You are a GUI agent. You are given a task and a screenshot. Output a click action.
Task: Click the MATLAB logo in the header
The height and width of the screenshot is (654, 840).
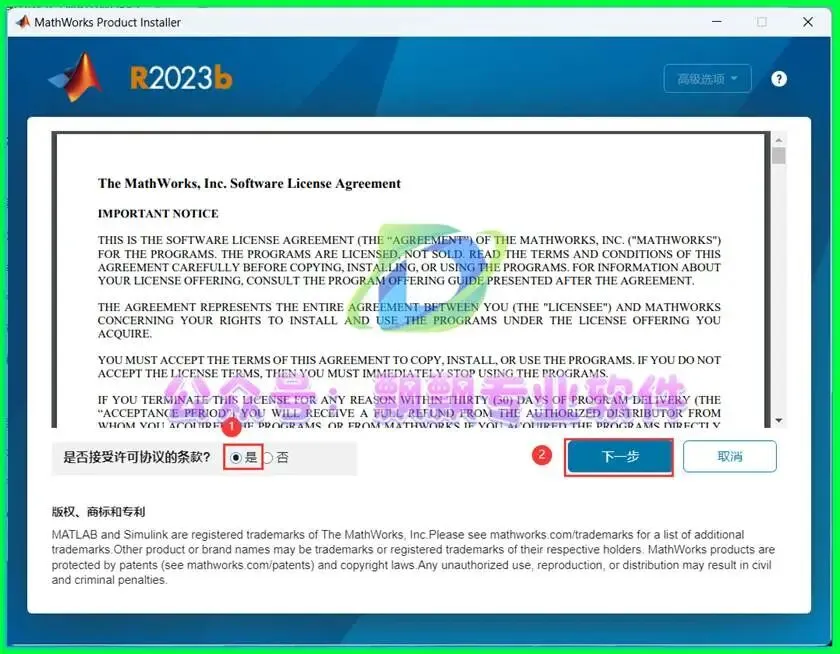click(x=76, y=78)
